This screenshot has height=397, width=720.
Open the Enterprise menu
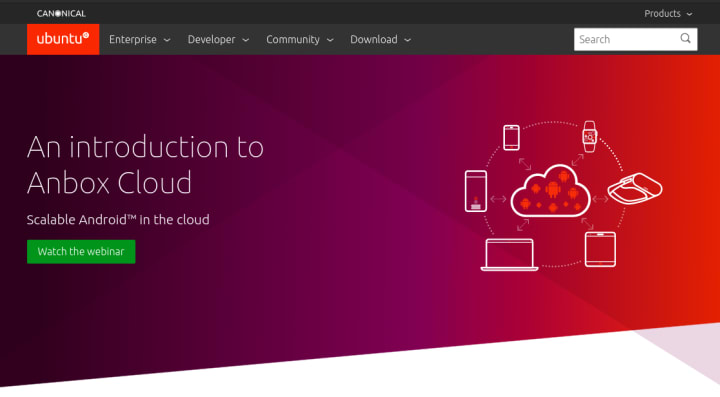[x=140, y=39]
